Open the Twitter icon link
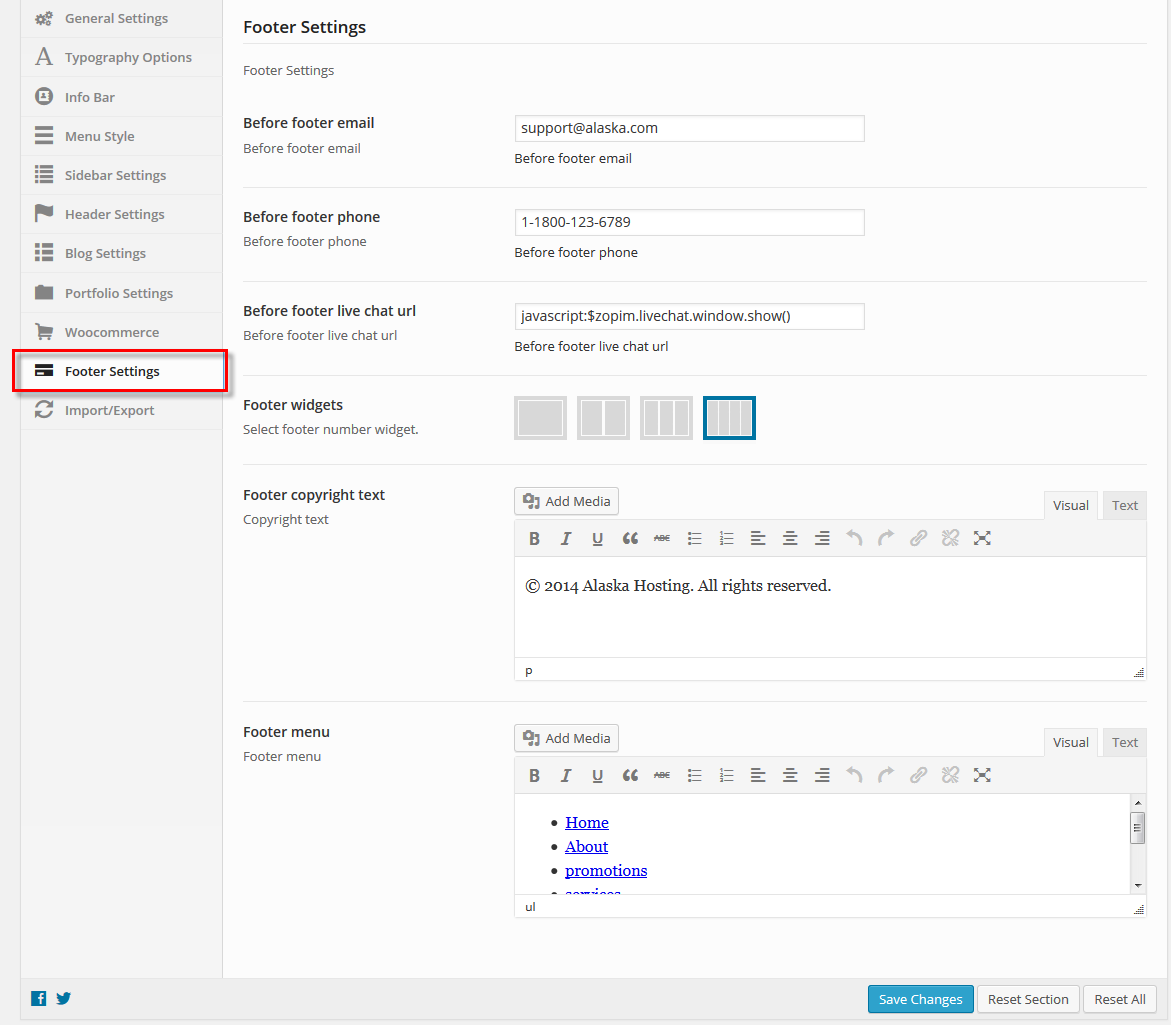 [x=63, y=998]
